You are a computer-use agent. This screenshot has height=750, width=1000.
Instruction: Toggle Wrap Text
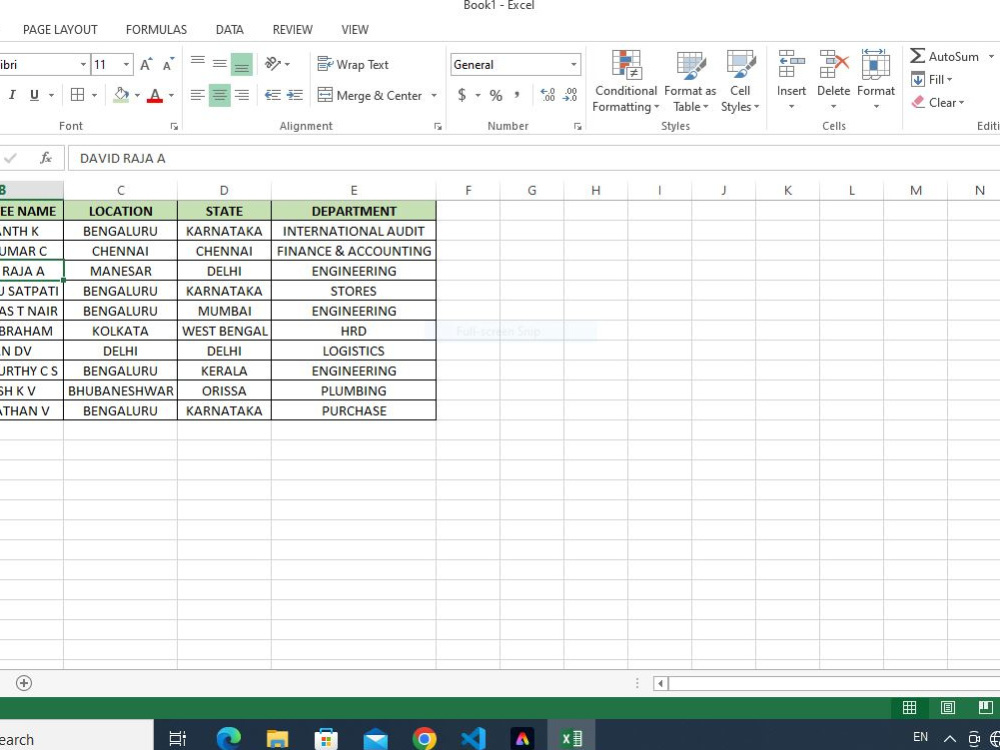coord(353,64)
